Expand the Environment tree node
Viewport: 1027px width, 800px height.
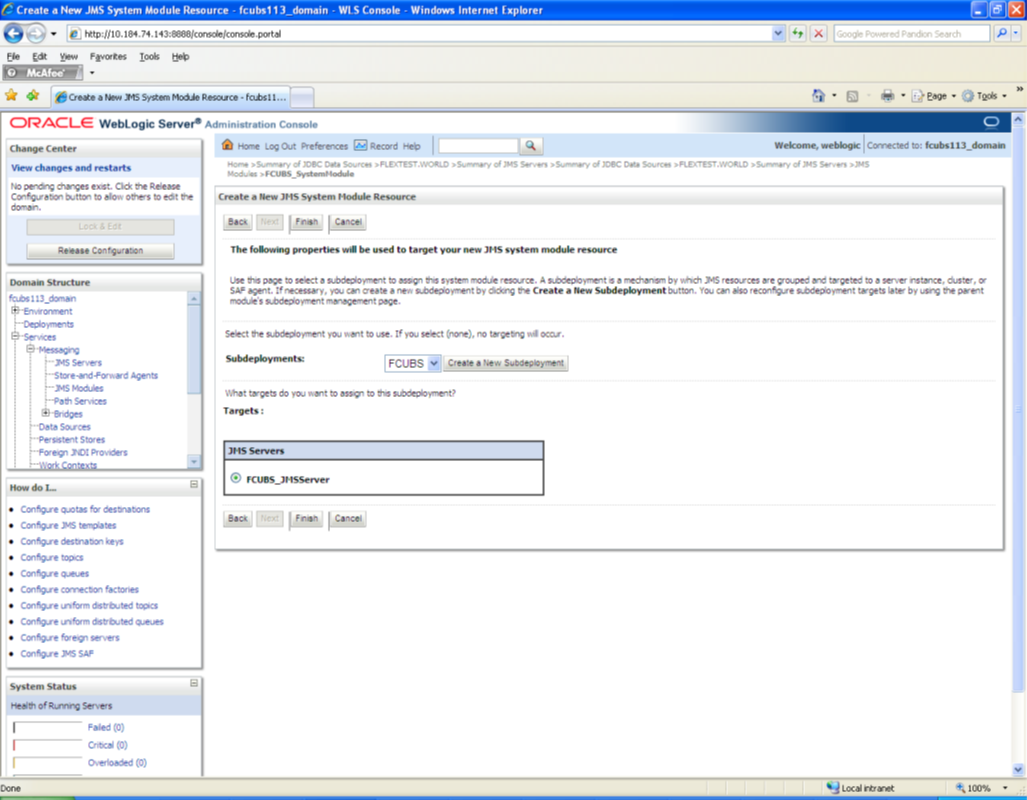(14, 311)
